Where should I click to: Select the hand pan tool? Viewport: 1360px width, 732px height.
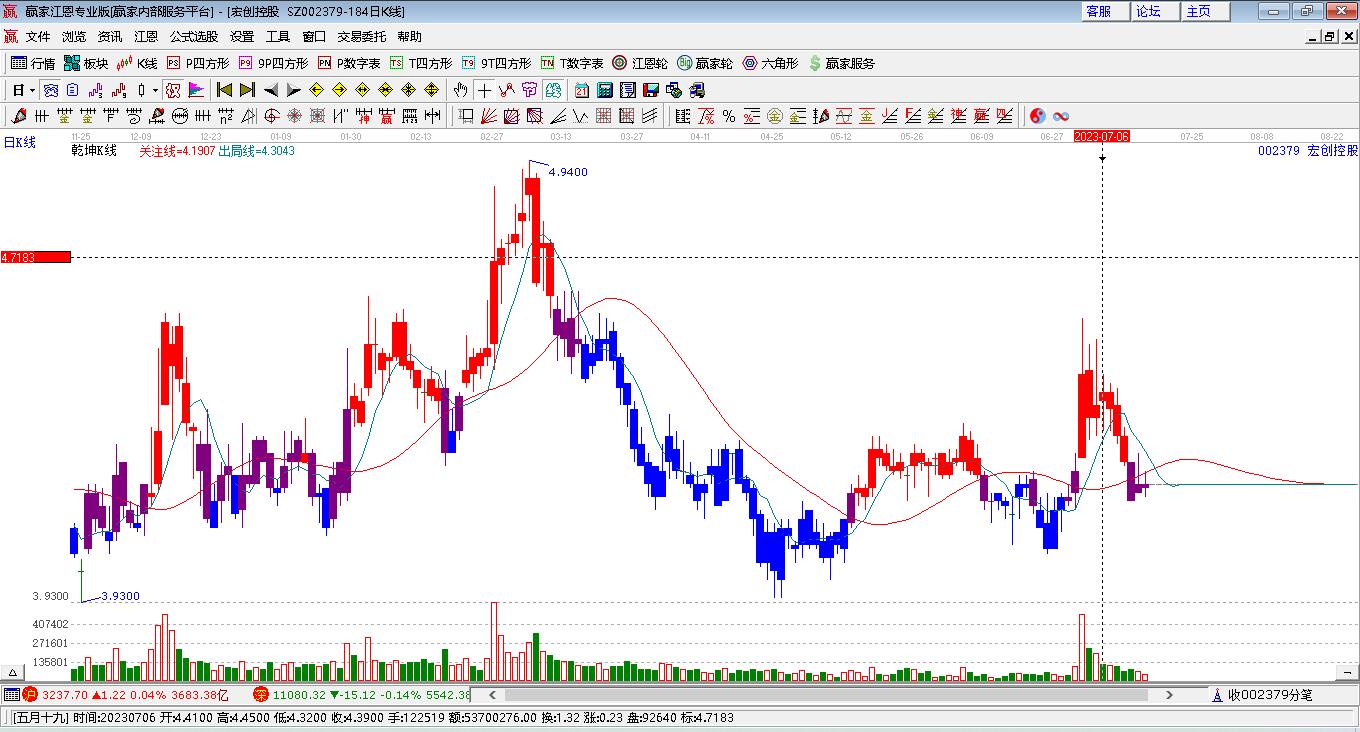(460, 90)
